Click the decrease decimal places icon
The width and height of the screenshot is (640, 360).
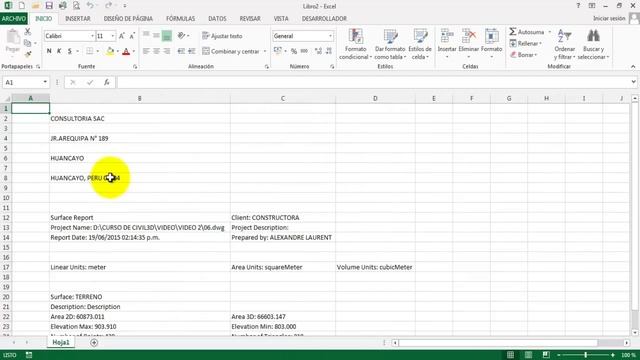coord(329,51)
